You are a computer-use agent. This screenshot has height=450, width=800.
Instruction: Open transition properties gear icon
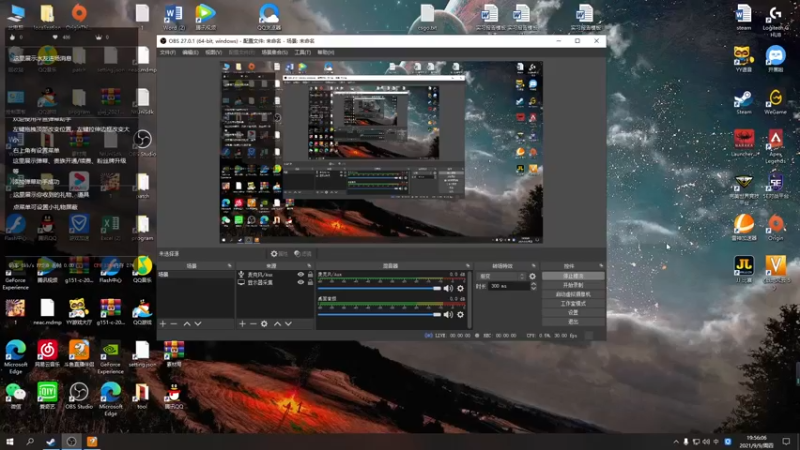pos(533,276)
